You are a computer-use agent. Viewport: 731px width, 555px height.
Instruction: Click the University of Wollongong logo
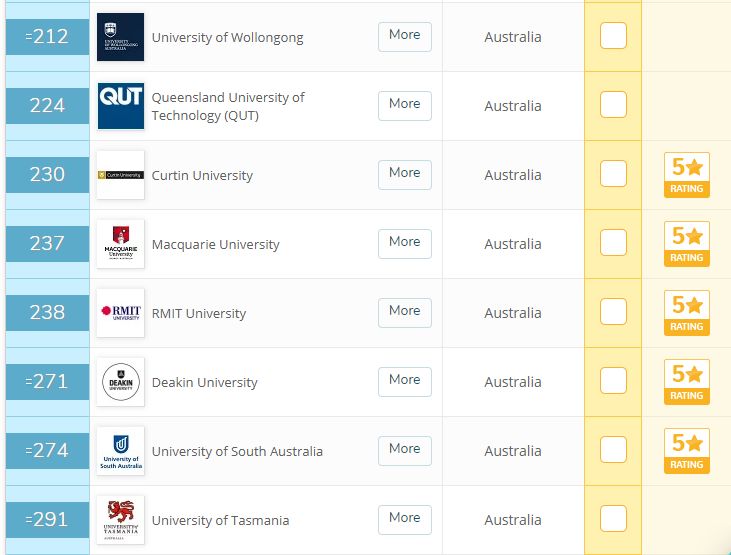120,37
